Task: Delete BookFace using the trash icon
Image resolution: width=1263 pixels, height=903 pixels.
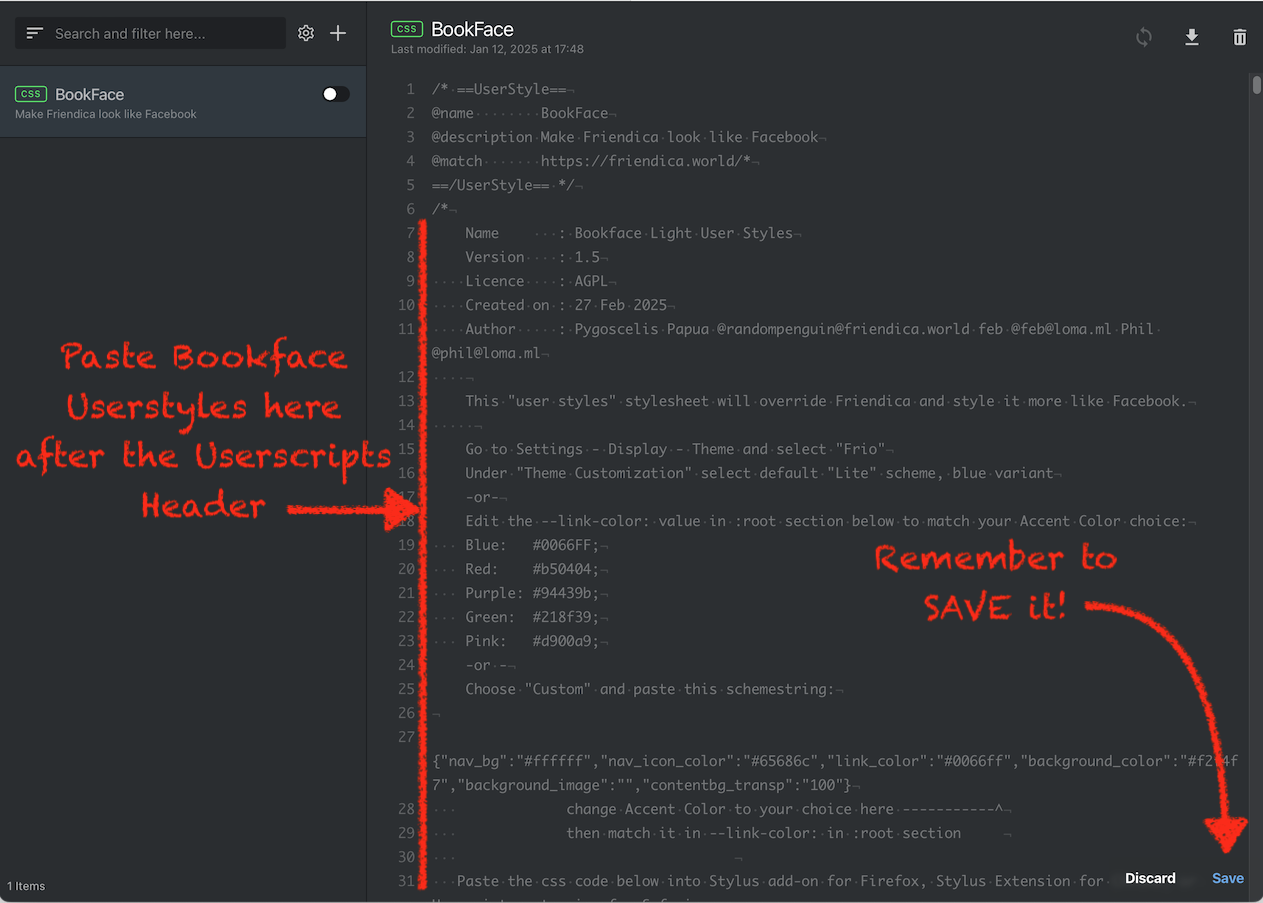Action: click(x=1240, y=37)
